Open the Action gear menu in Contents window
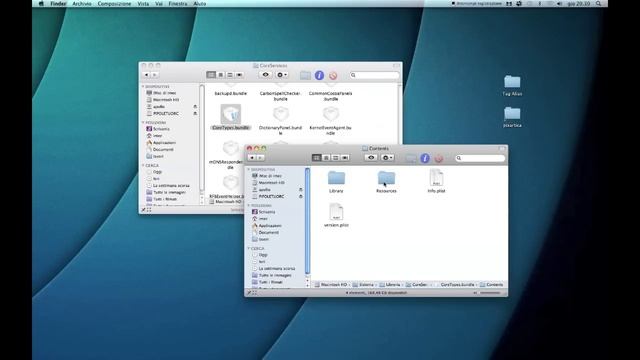 point(387,158)
